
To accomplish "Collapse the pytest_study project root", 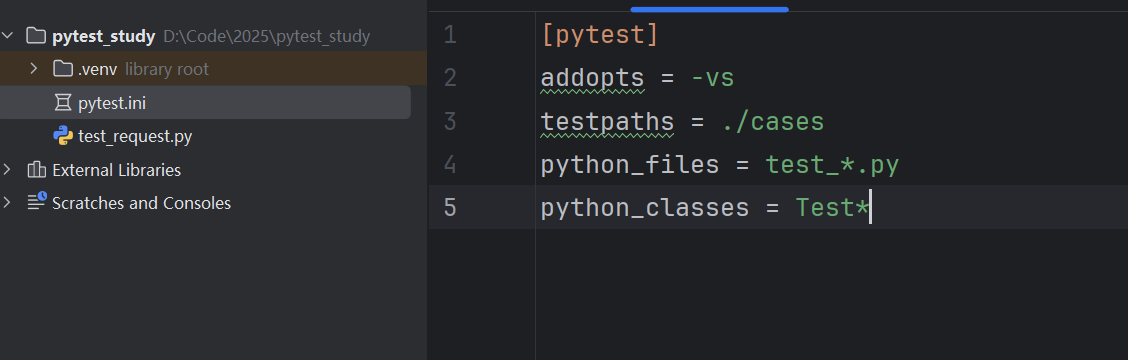I will coord(7,35).
